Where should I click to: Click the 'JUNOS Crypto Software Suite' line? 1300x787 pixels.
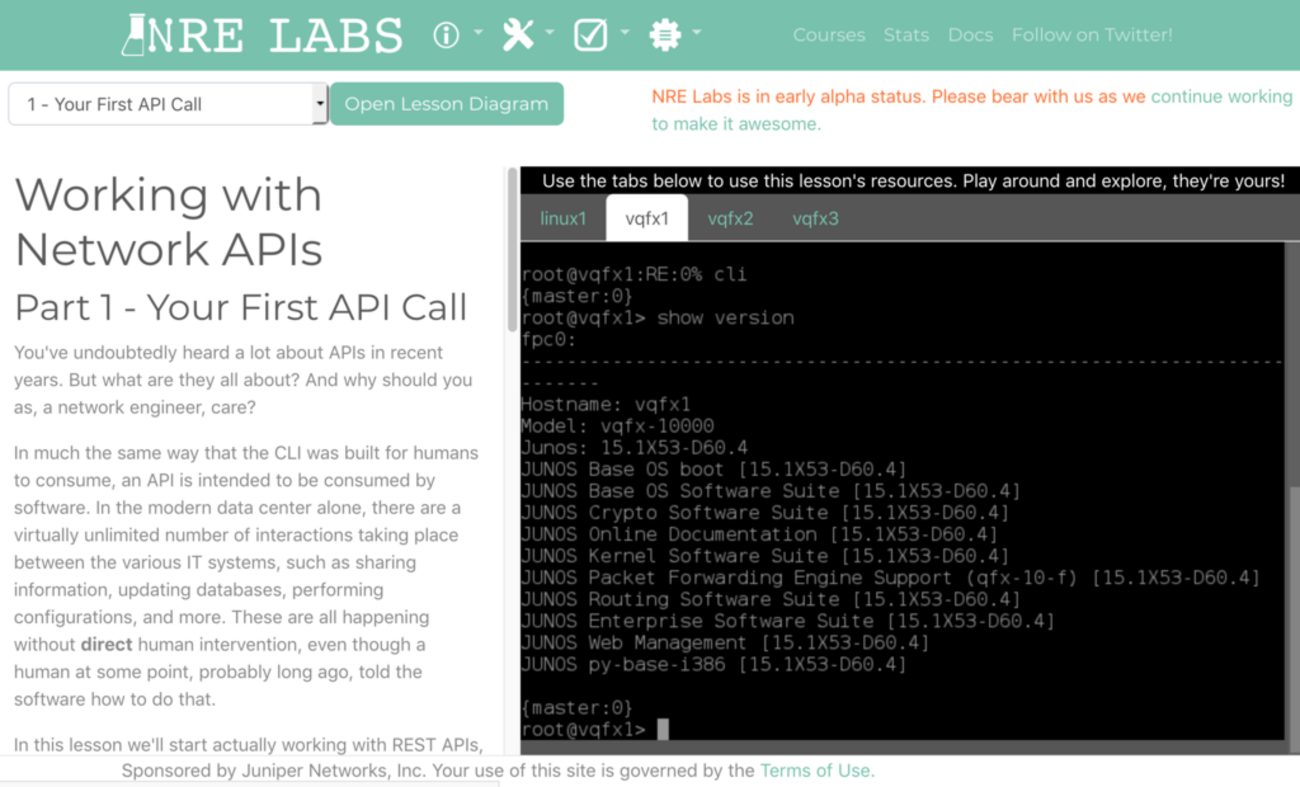click(765, 513)
